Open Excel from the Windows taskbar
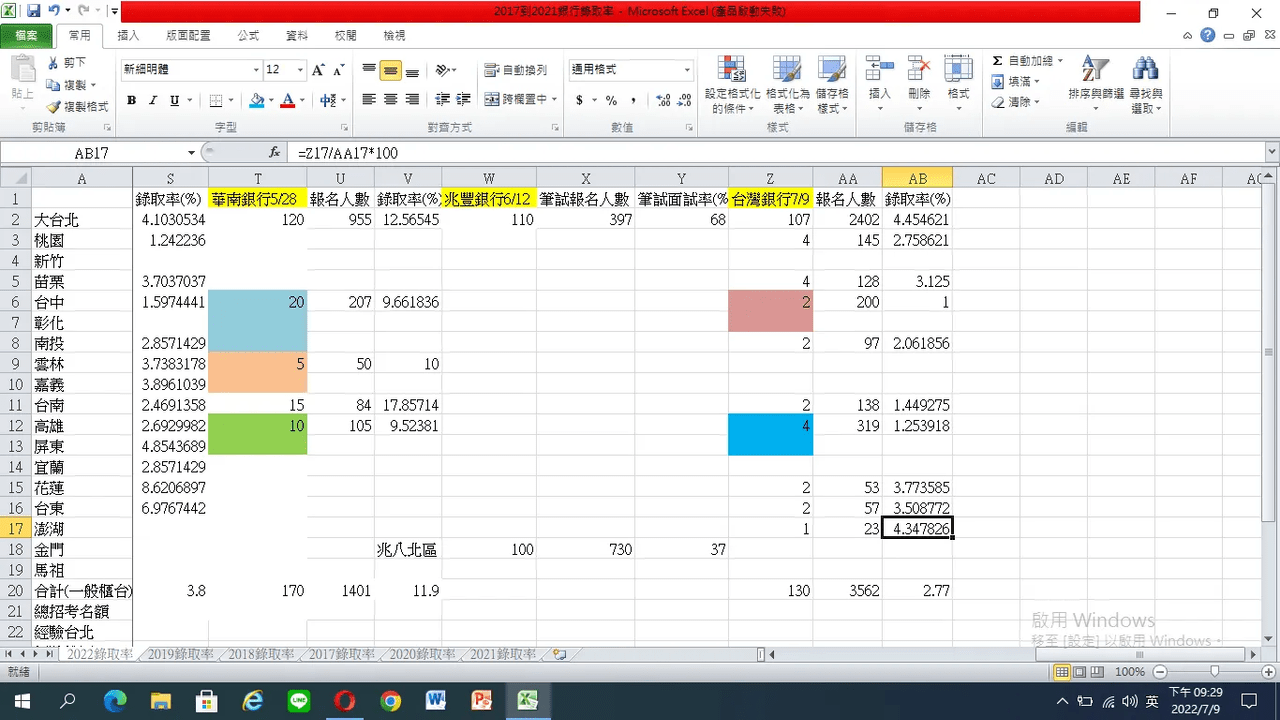Screen dimensions: 1280x720 point(527,700)
